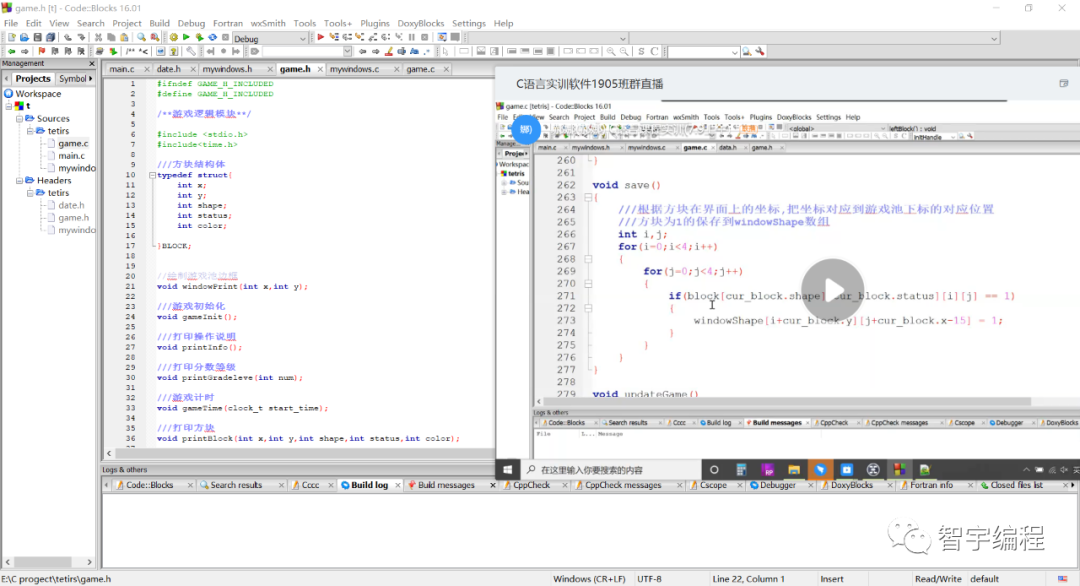The height and width of the screenshot is (586, 1080).
Task: Switch to the Symbols management tab
Action: tap(74, 79)
